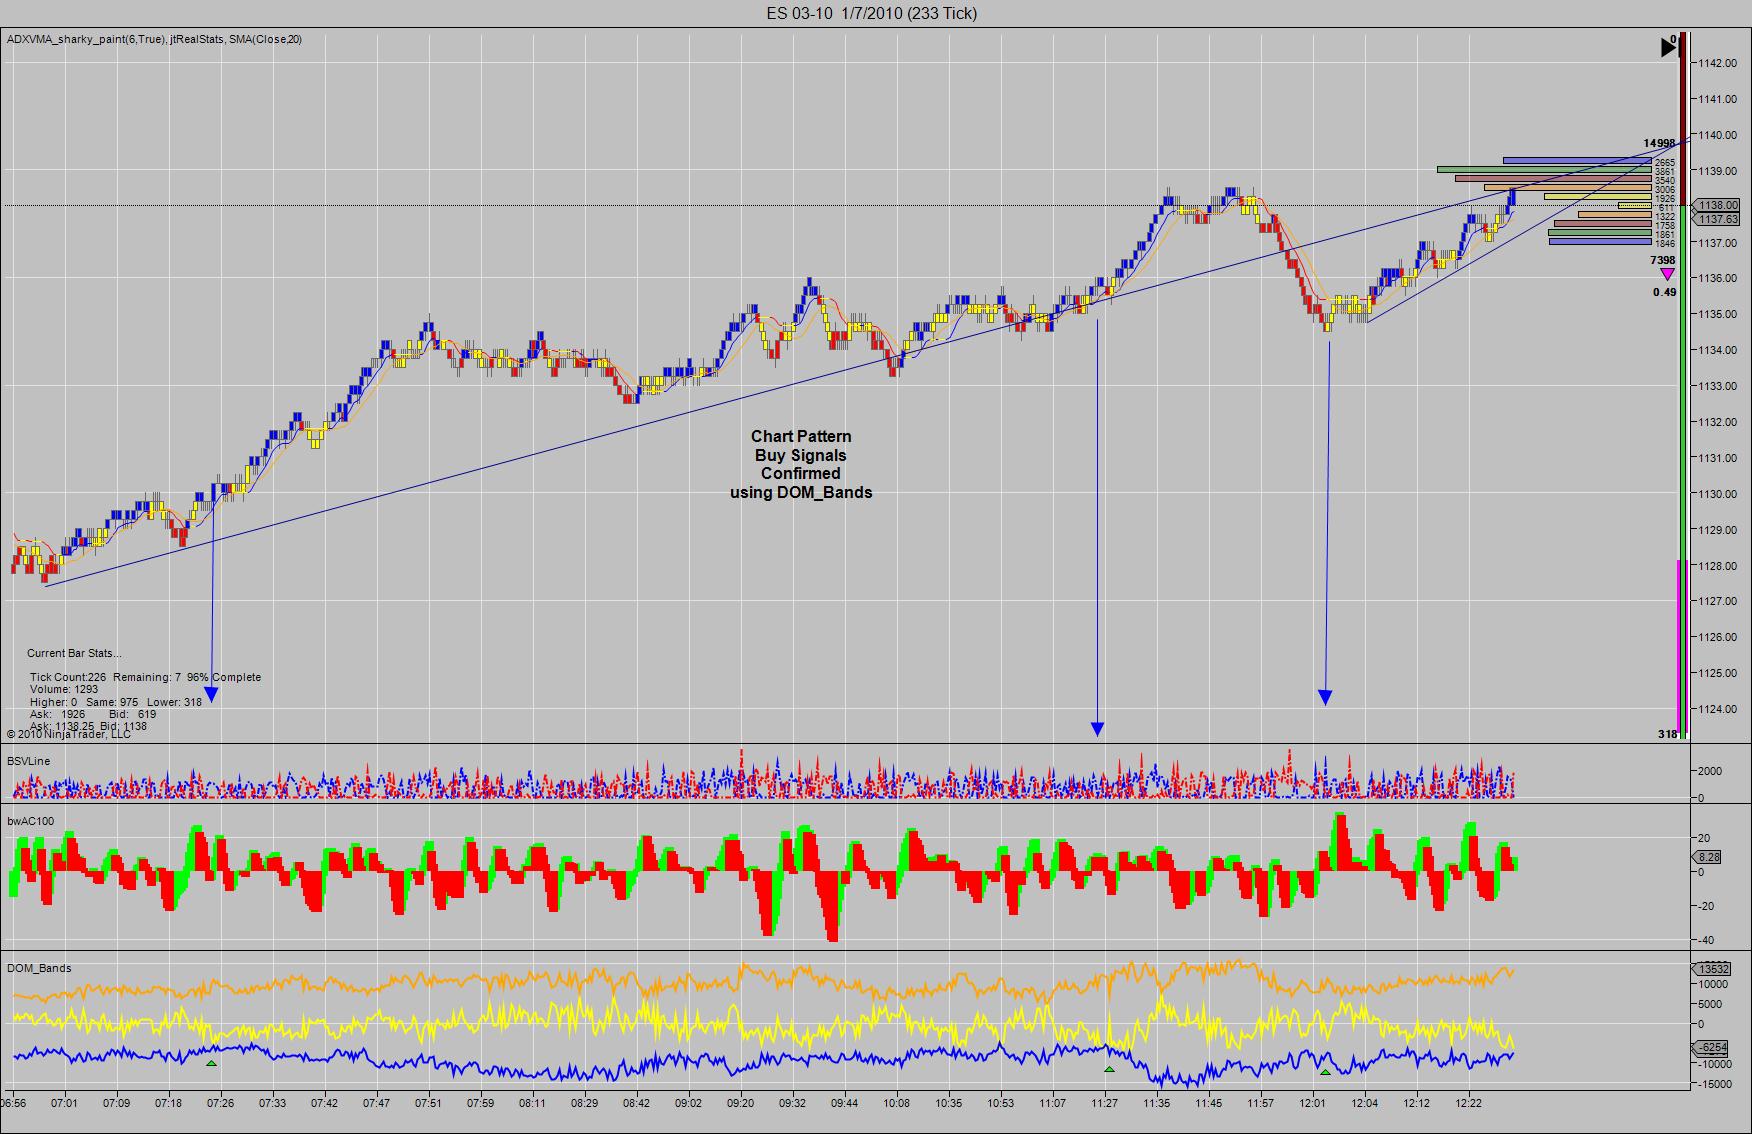Select the green triangle marker above 11:27
The image size is (1752, 1134).
click(x=1109, y=1070)
